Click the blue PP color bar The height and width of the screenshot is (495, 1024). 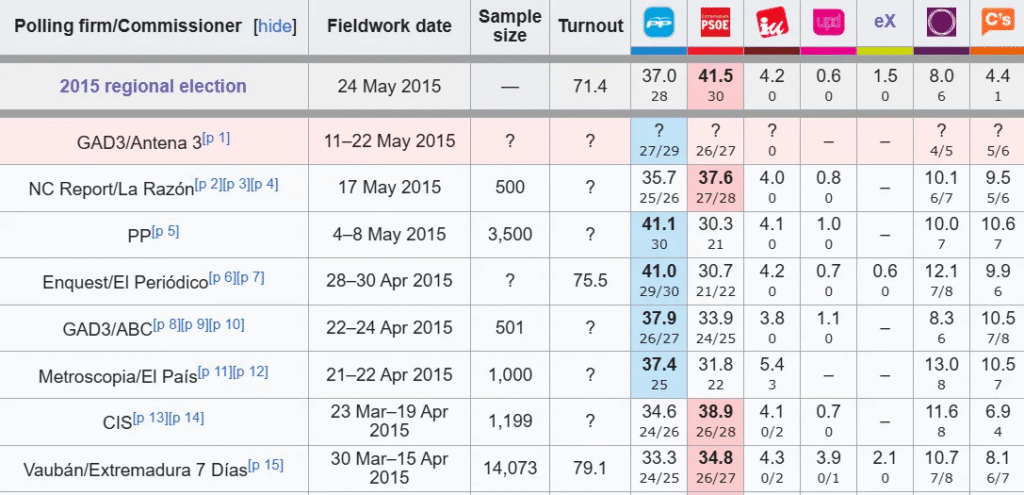(658, 51)
